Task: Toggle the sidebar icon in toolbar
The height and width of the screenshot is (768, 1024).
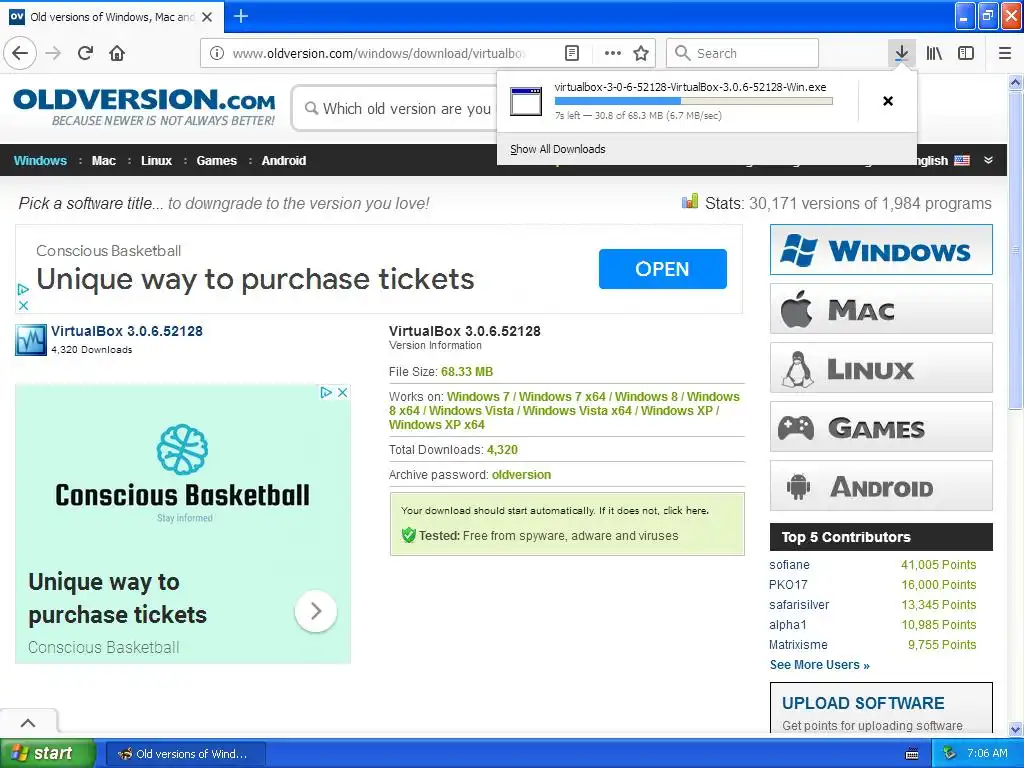Action: click(966, 53)
